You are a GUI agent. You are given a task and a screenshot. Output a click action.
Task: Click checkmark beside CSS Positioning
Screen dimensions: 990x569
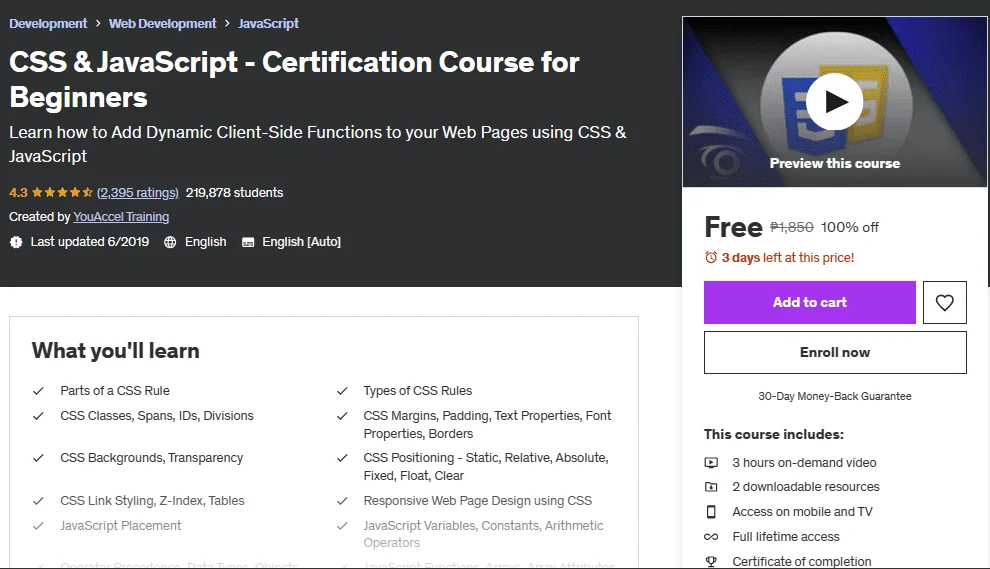pos(342,458)
